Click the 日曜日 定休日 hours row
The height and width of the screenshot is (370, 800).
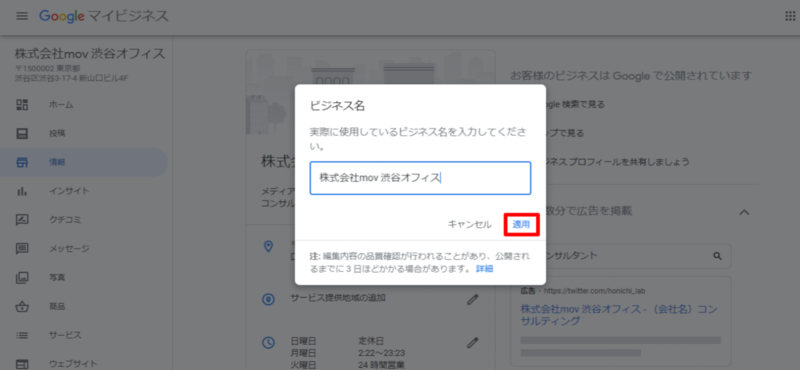[x=337, y=340]
